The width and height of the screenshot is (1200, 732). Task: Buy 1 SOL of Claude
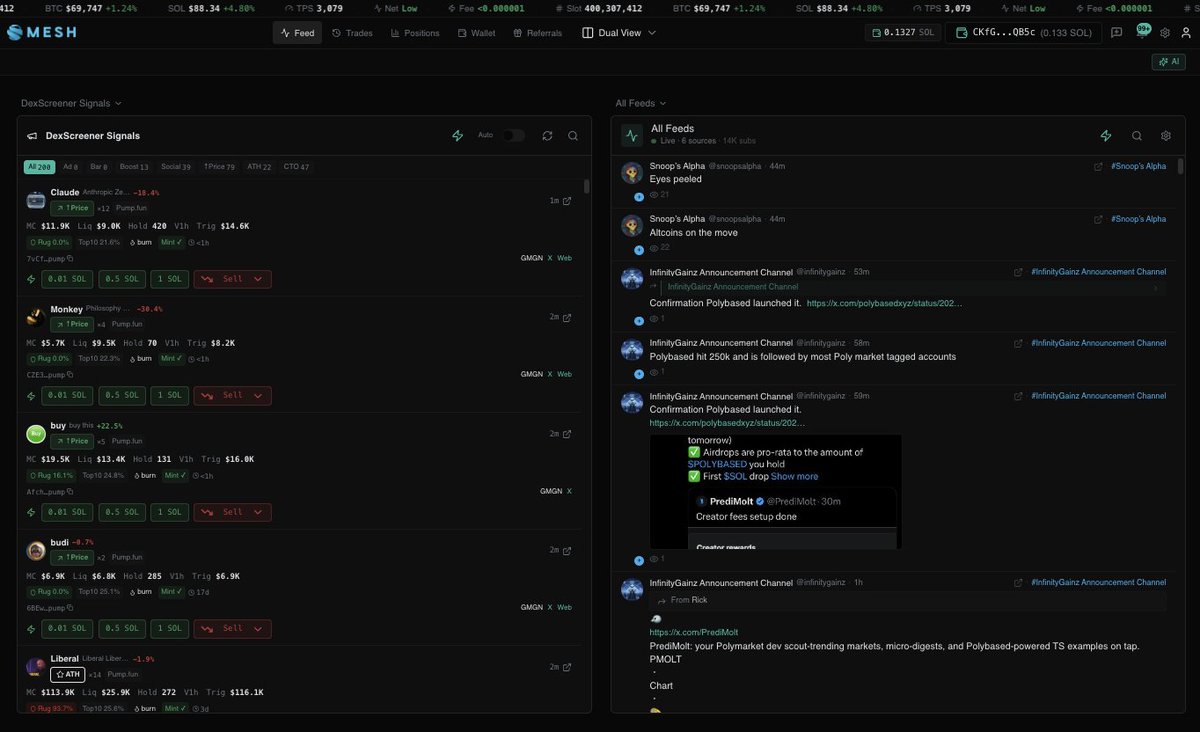coord(169,280)
